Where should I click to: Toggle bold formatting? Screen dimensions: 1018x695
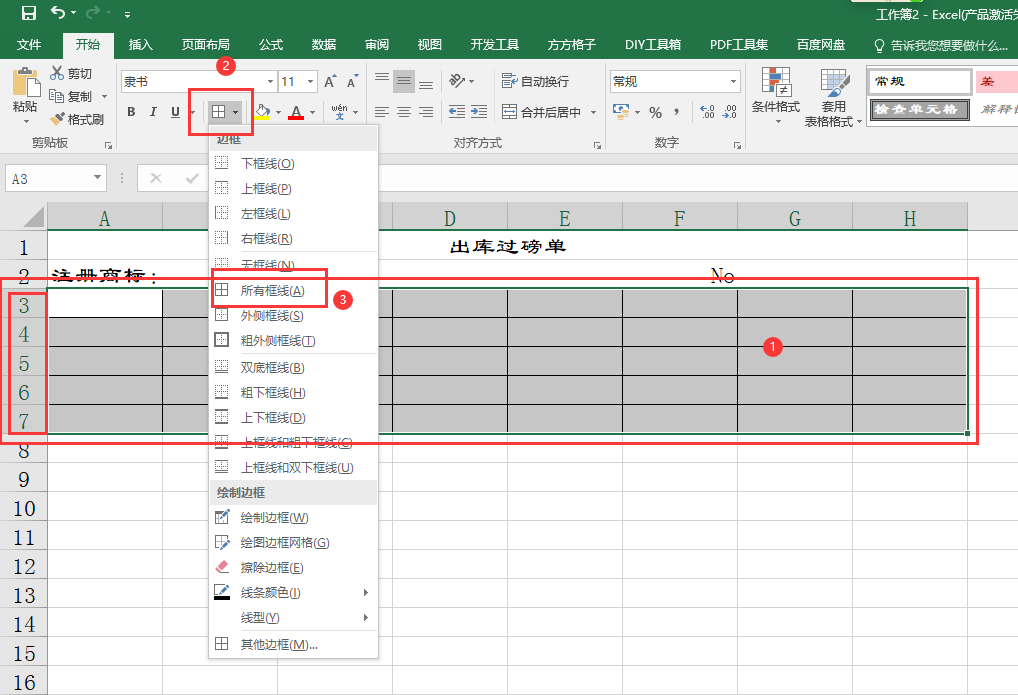coord(131,112)
